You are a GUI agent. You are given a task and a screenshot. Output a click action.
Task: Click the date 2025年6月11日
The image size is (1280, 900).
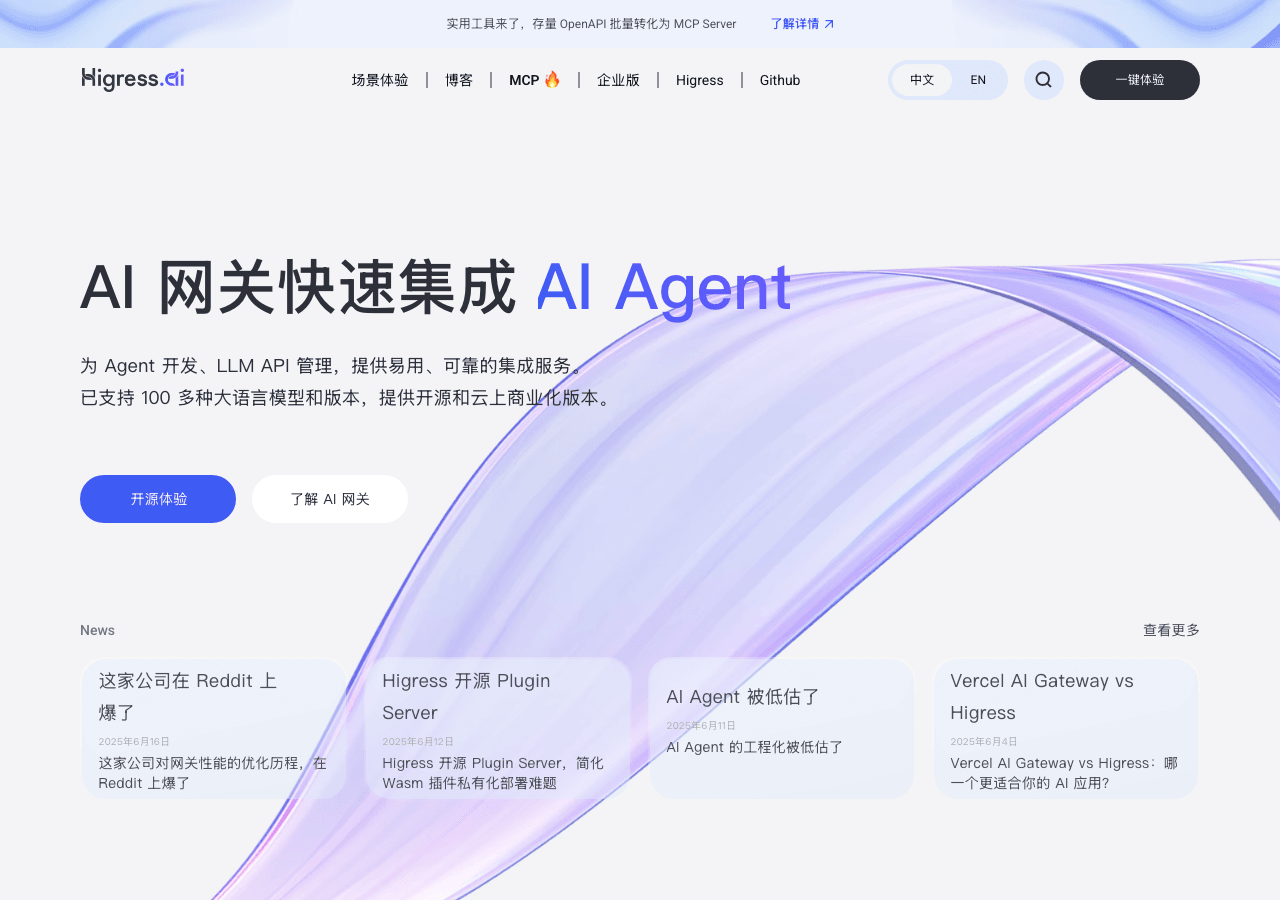click(x=701, y=726)
